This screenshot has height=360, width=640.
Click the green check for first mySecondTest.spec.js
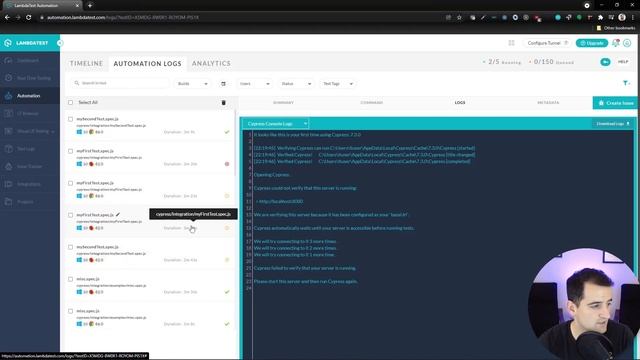[227, 132]
